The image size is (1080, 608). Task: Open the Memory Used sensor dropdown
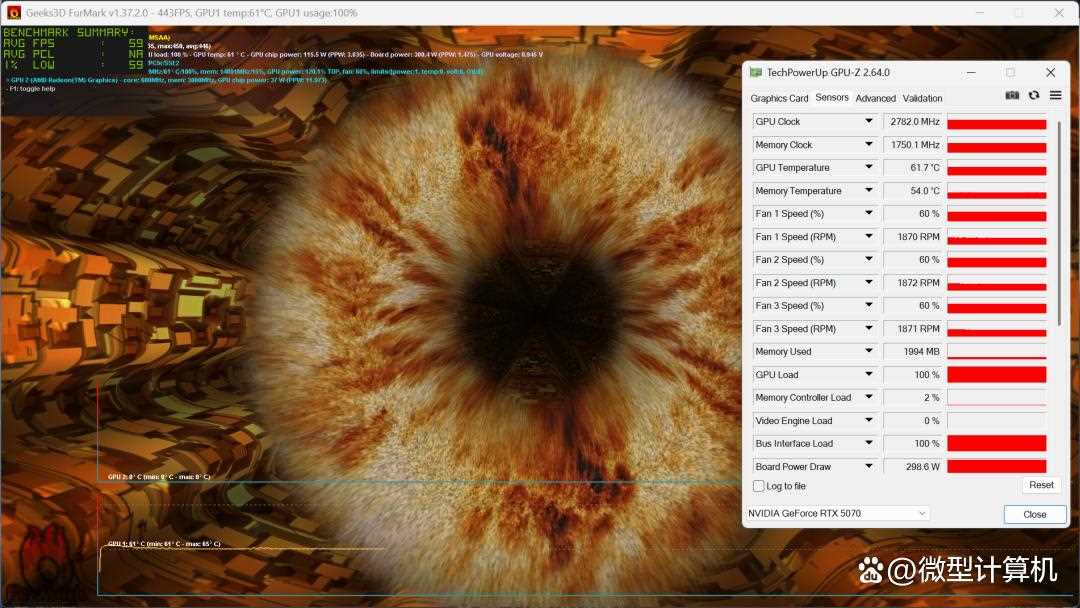click(868, 352)
